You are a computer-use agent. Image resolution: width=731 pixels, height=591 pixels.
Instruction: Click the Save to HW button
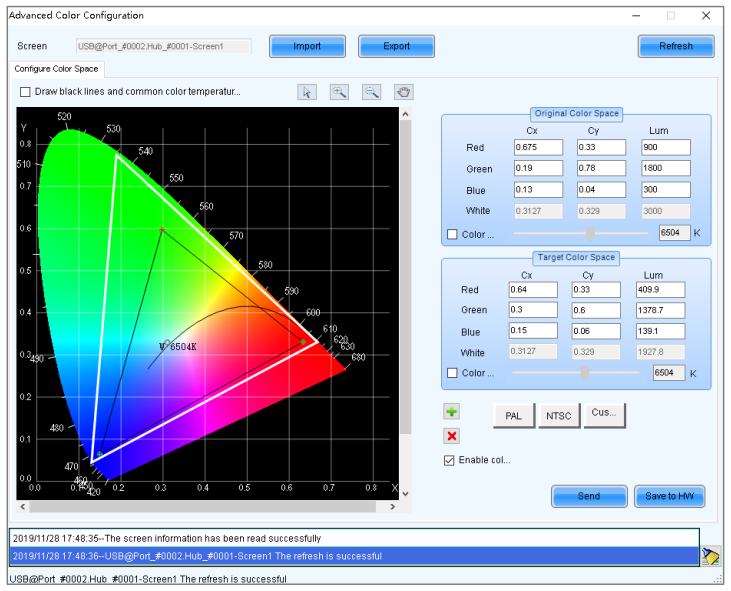[x=669, y=496]
